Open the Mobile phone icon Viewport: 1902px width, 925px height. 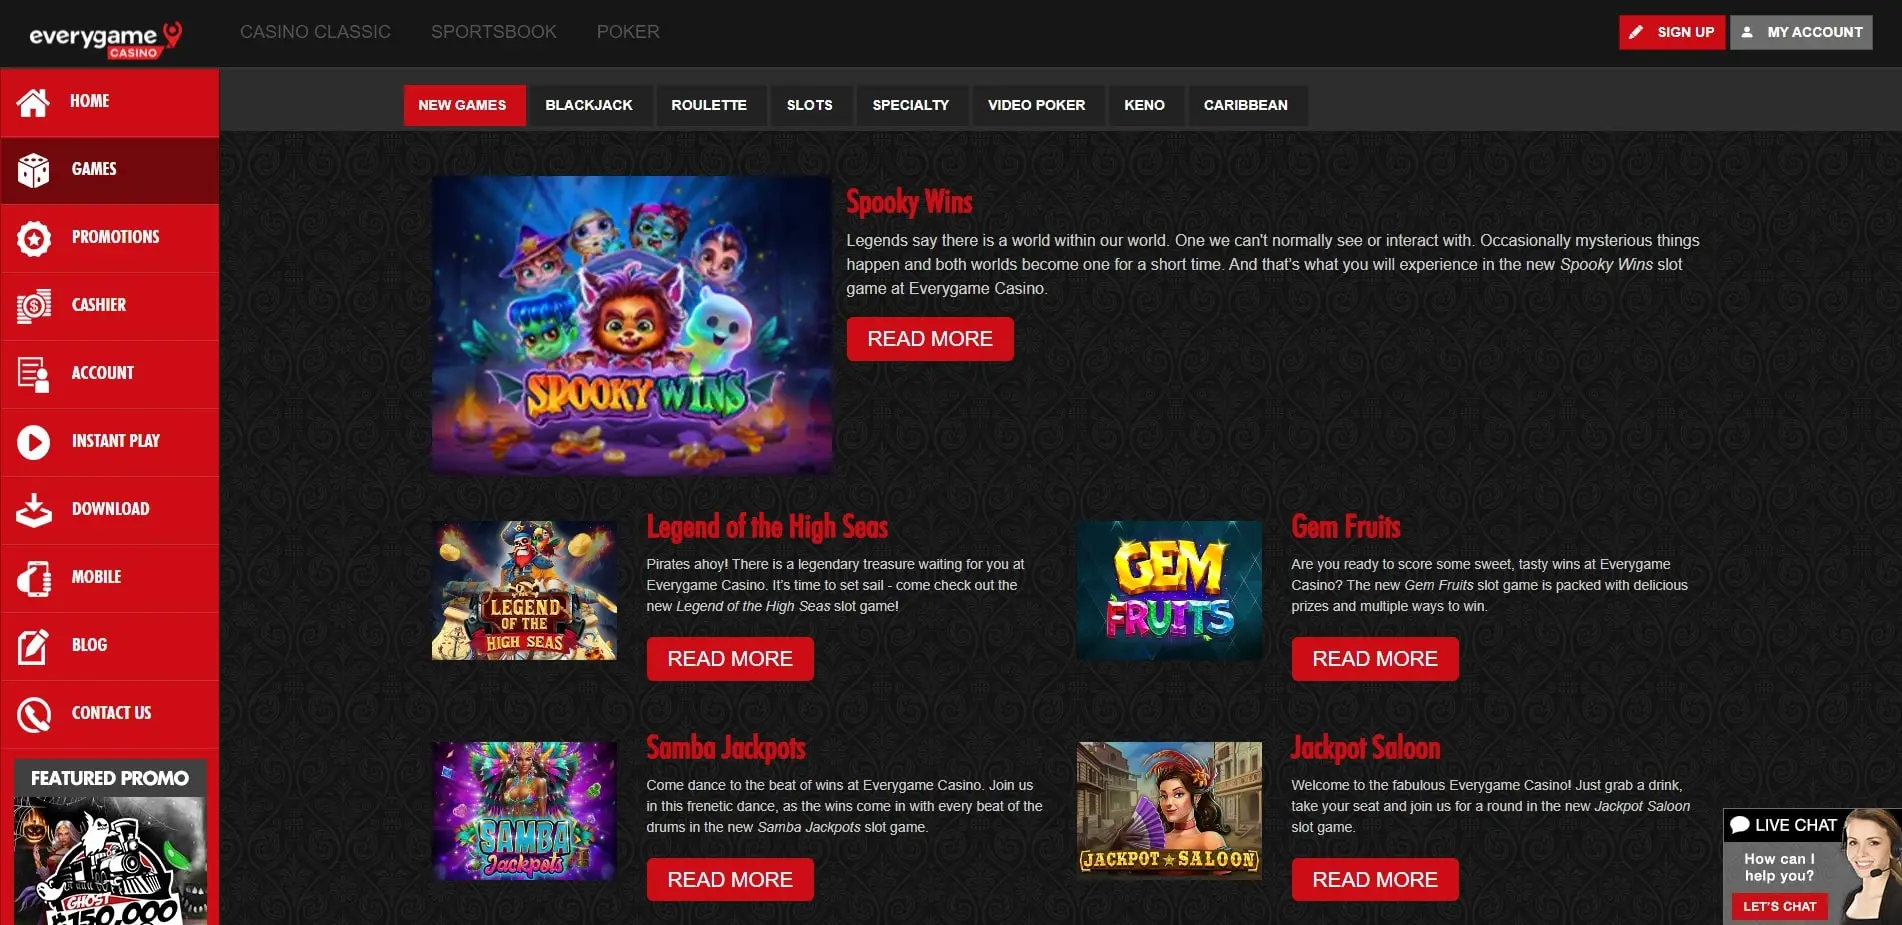point(33,578)
